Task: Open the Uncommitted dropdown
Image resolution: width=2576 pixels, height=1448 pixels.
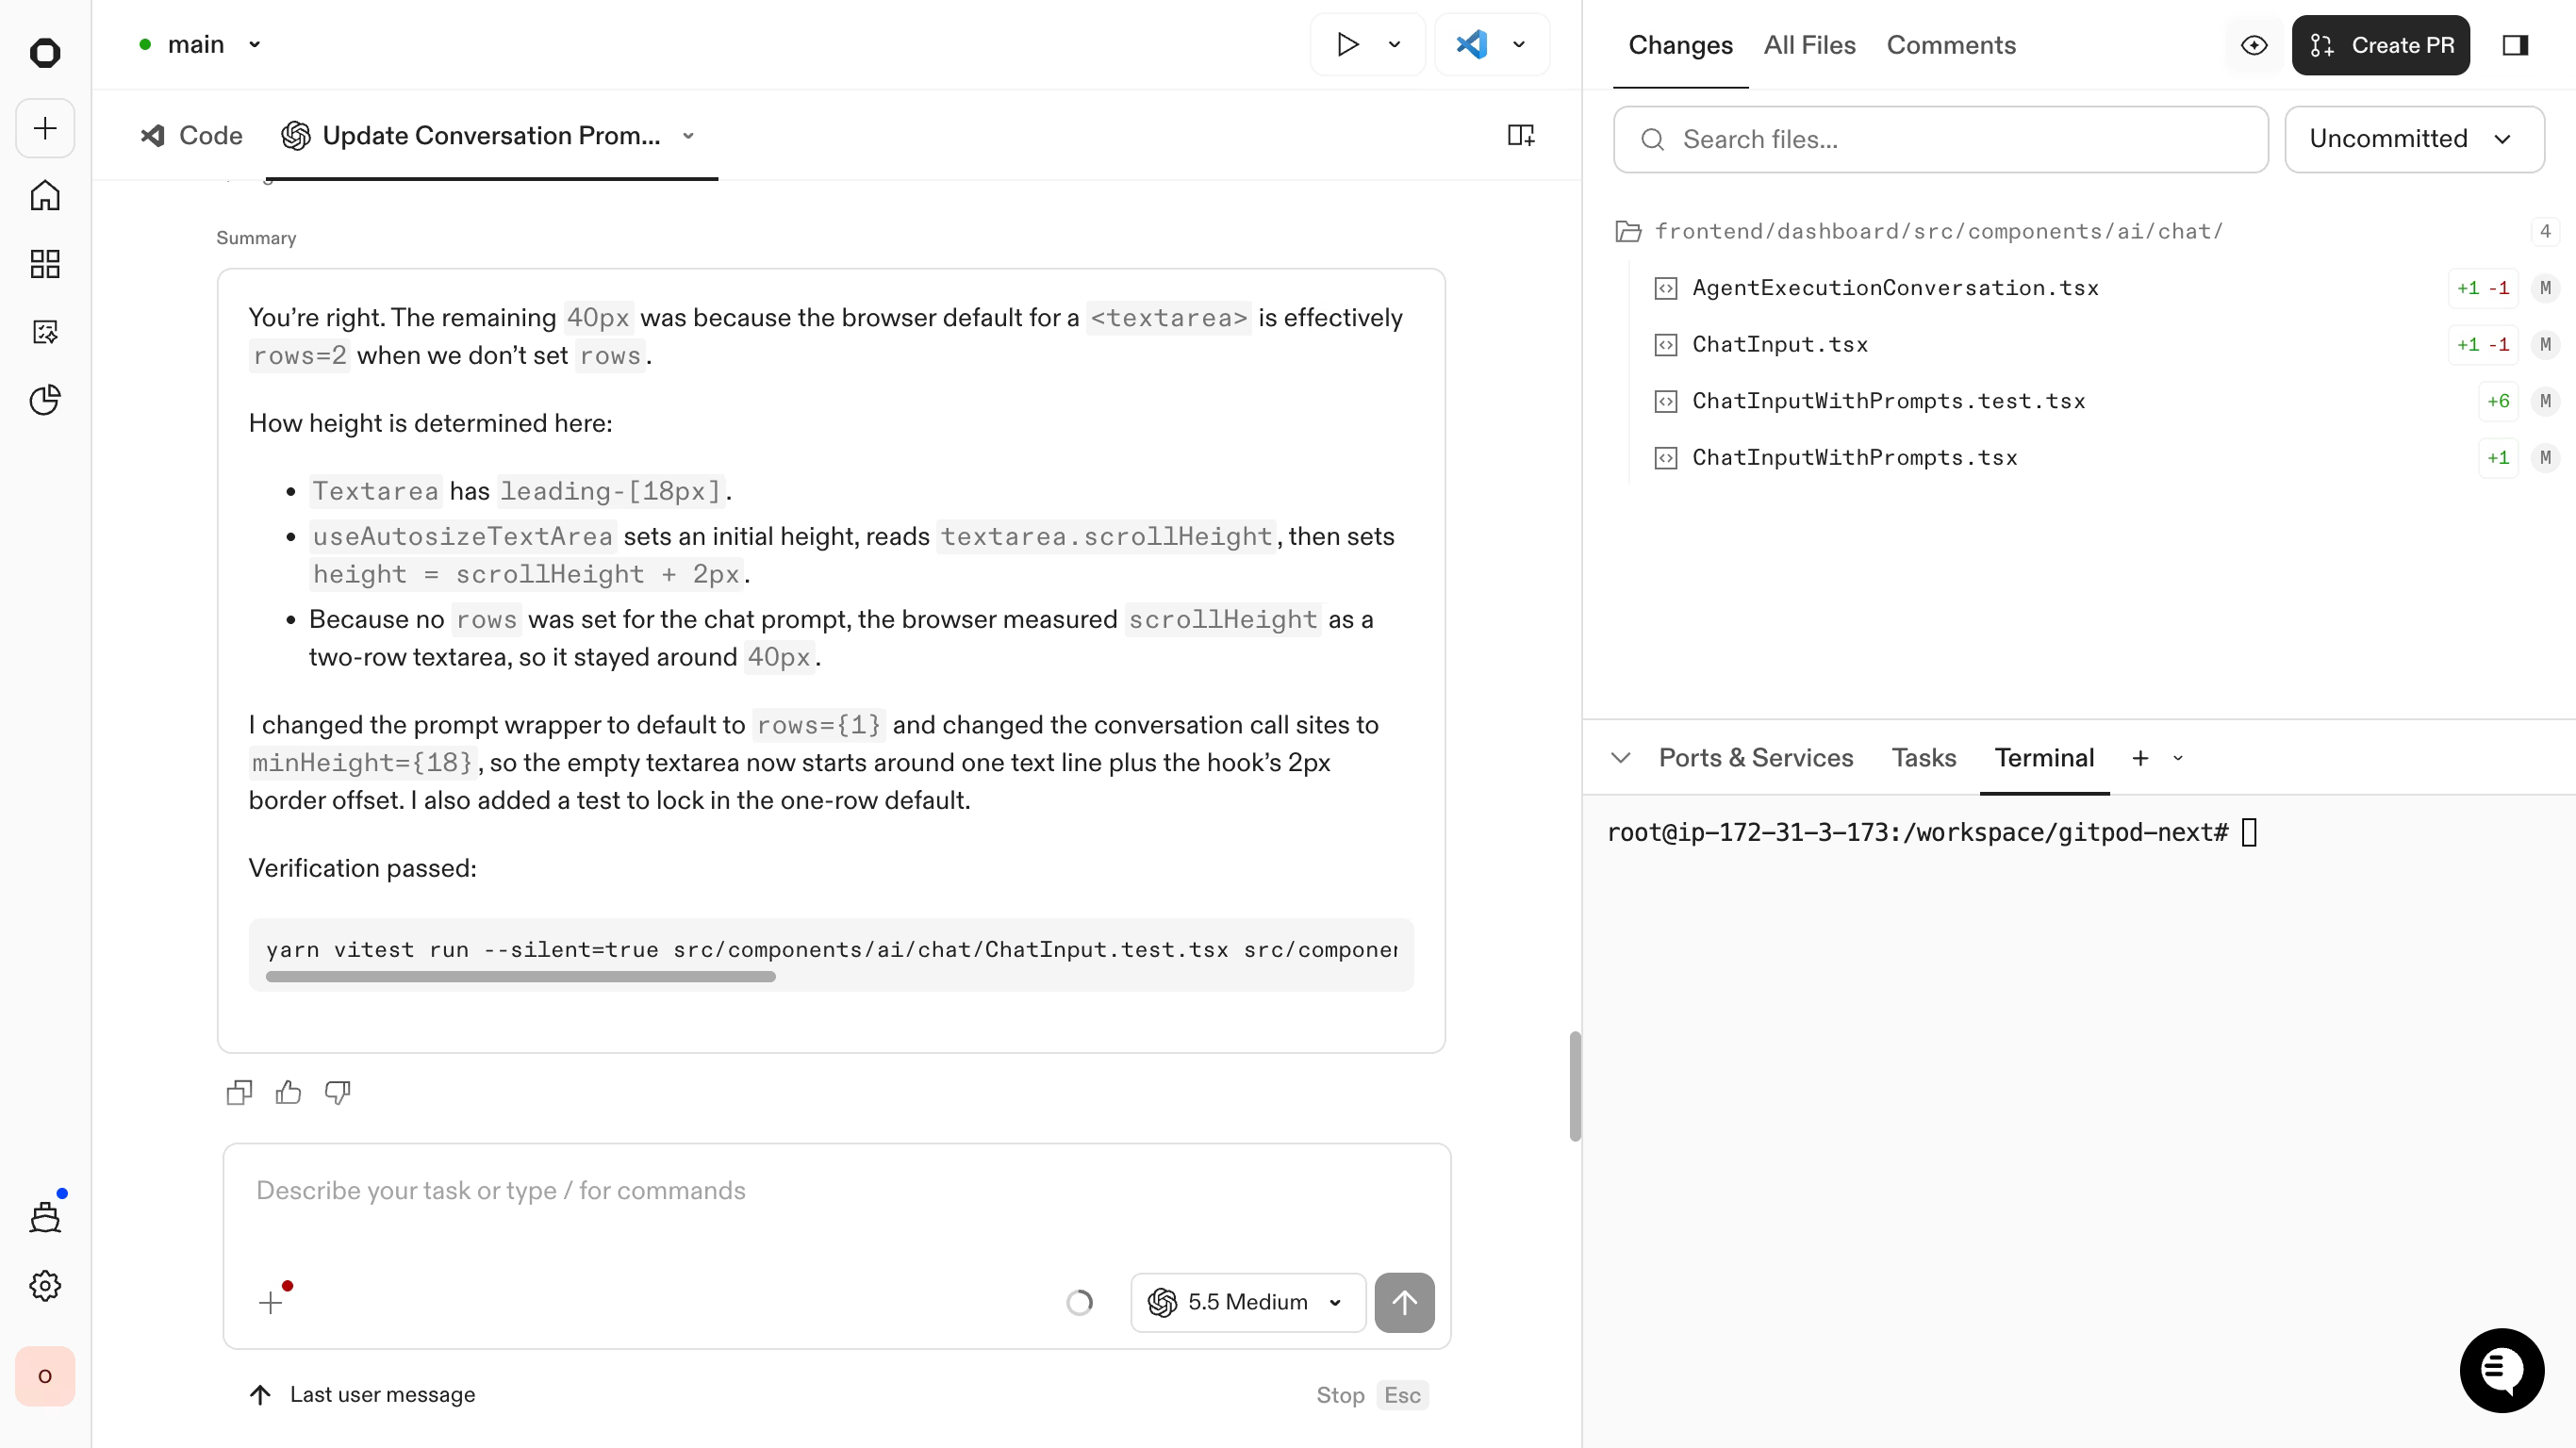Action: pos(2414,139)
